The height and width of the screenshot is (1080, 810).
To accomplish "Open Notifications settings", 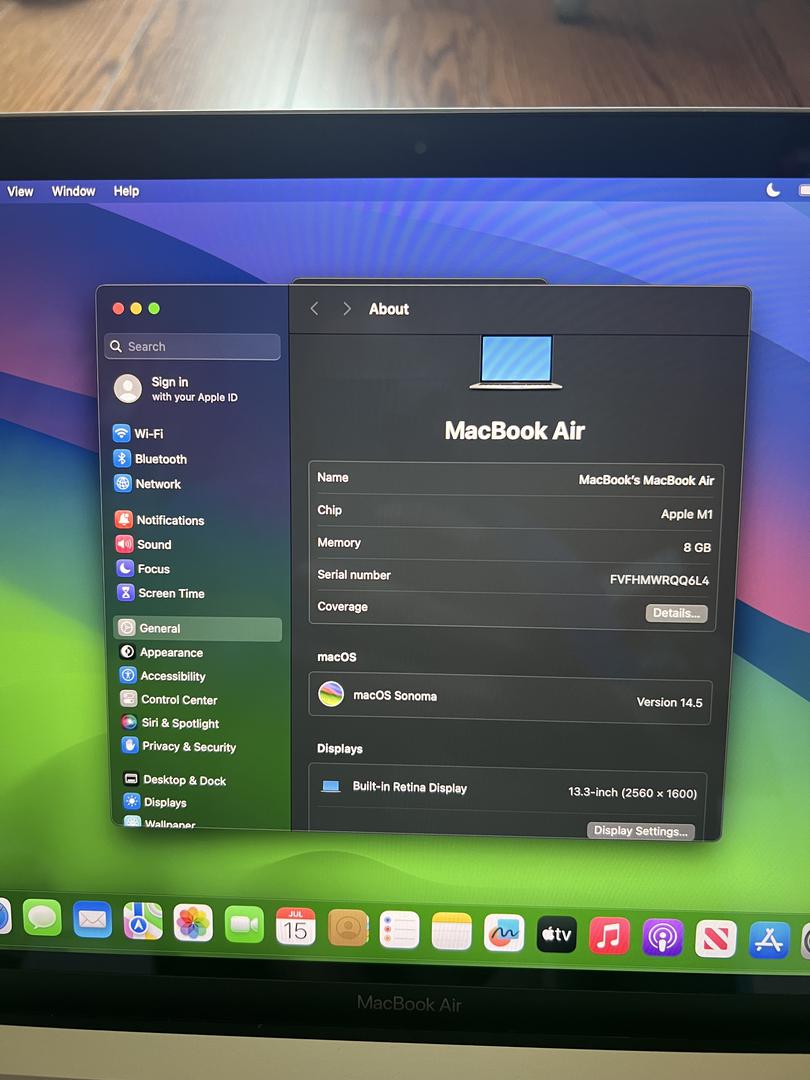I will click(160, 520).
